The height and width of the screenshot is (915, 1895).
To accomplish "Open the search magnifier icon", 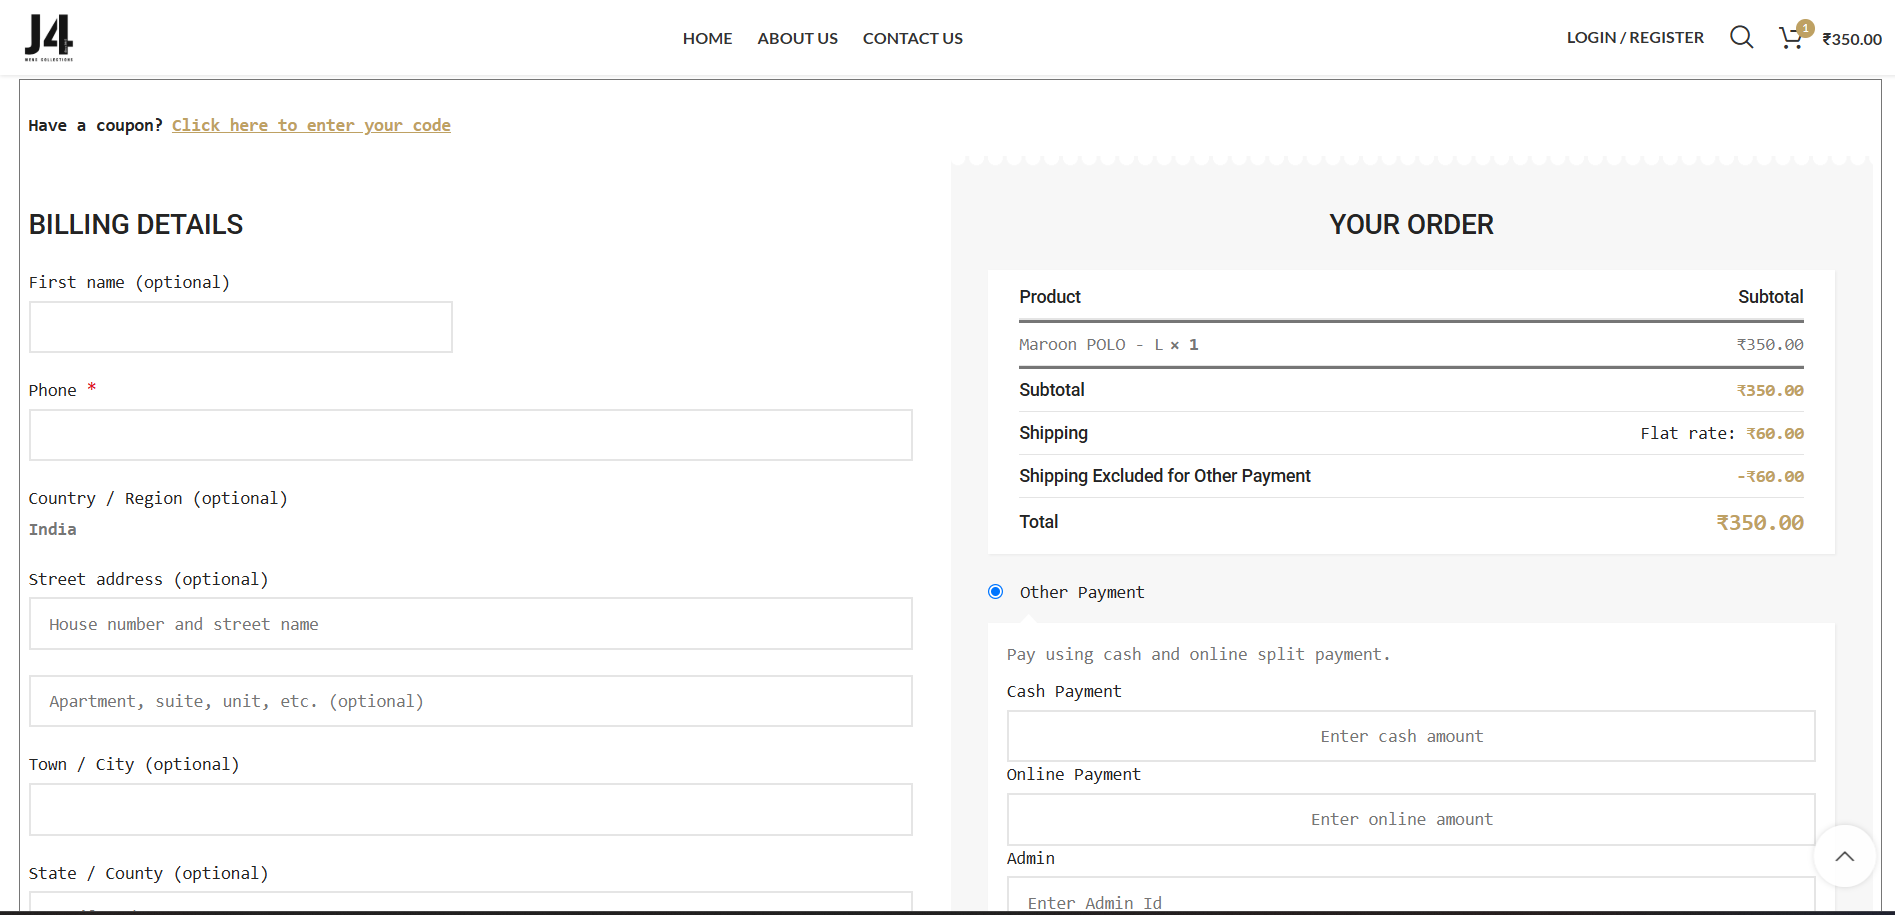I will (x=1741, y=38).
